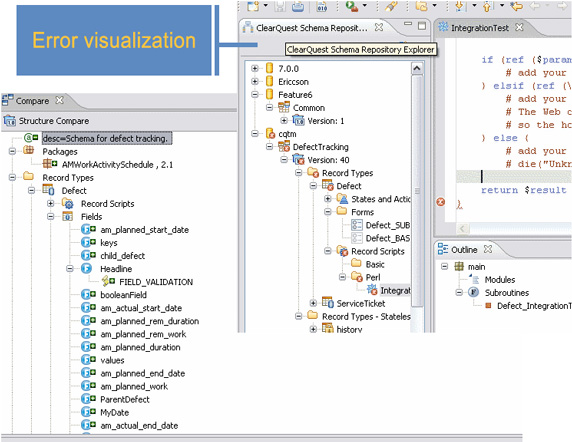
Task: Click the Save disk icon in toolbar
Action: (x=280, y=6)
